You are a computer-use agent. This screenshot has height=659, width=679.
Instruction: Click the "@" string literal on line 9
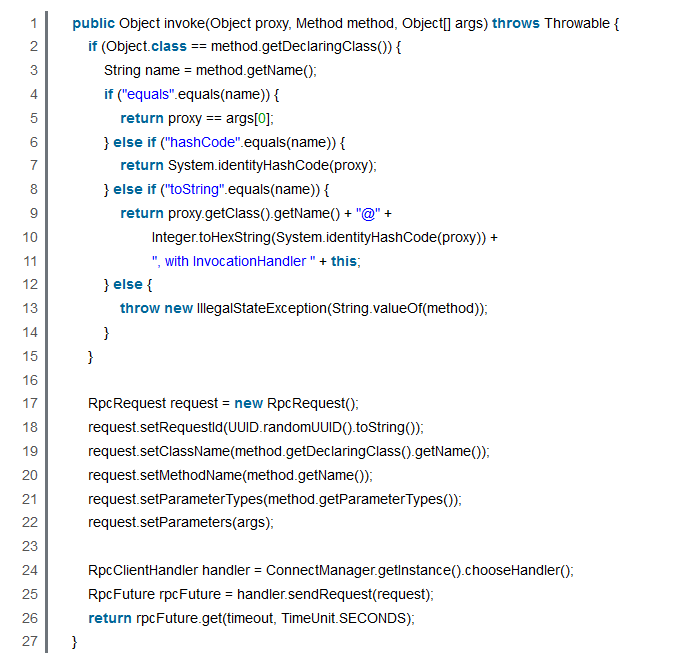point(368,213)
